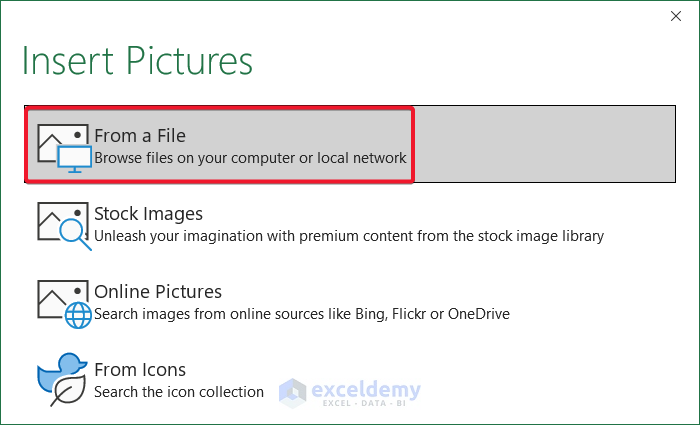Click 'Browse files on your computer' description
700x425 pixels.
click(250, 158)
